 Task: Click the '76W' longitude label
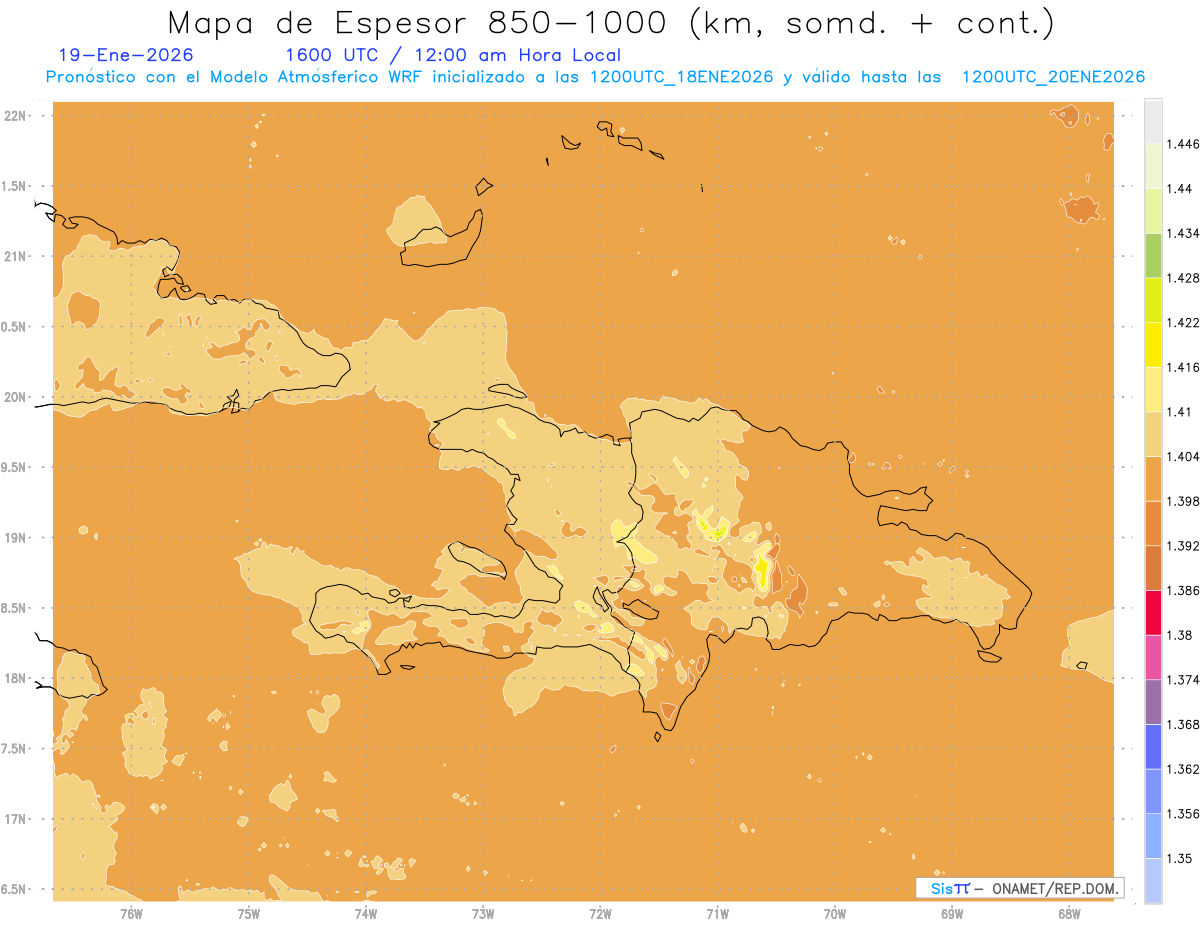[x=131, y=913]
